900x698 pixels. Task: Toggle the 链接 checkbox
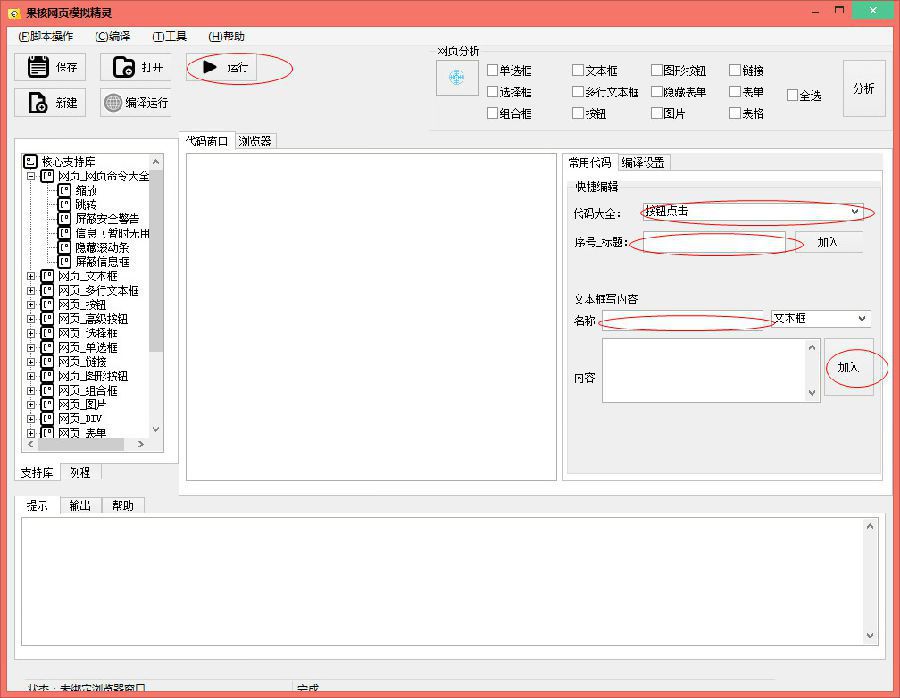735,70
